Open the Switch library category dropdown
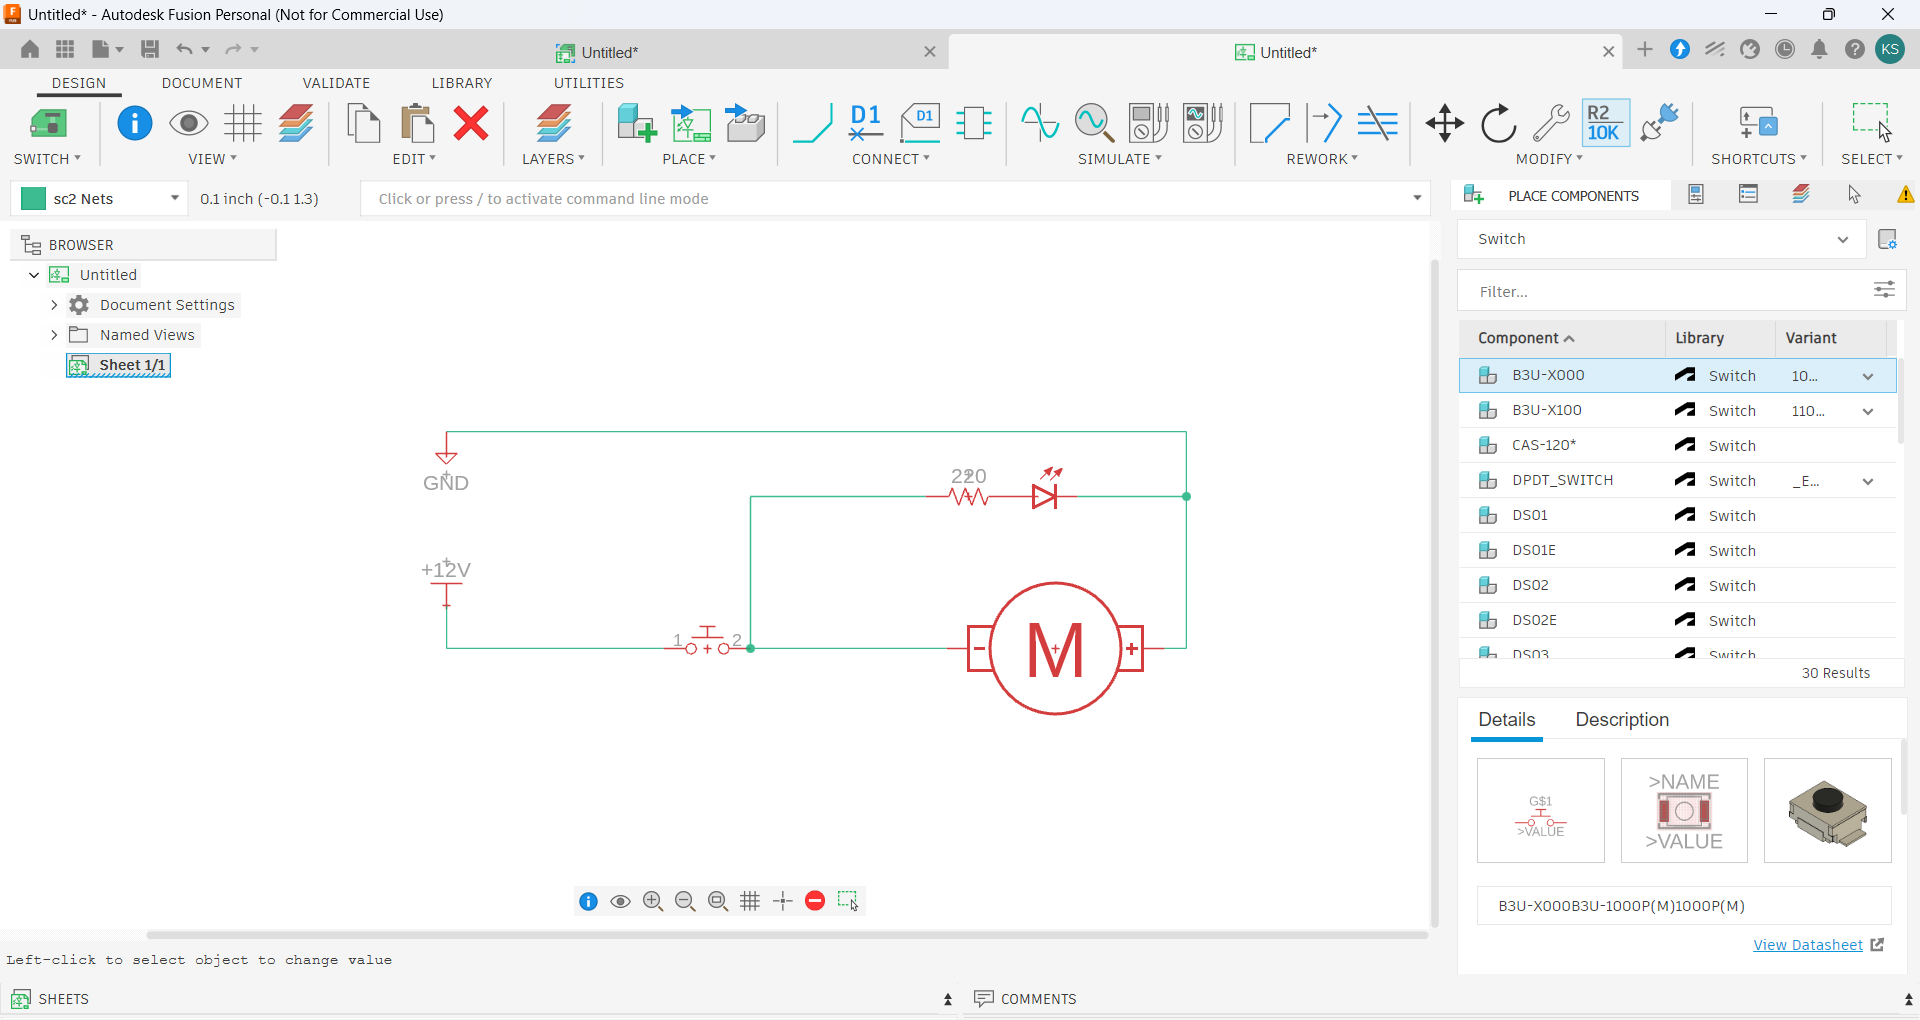This screenshot has height=1020, width=1920. pos(1843,239)
